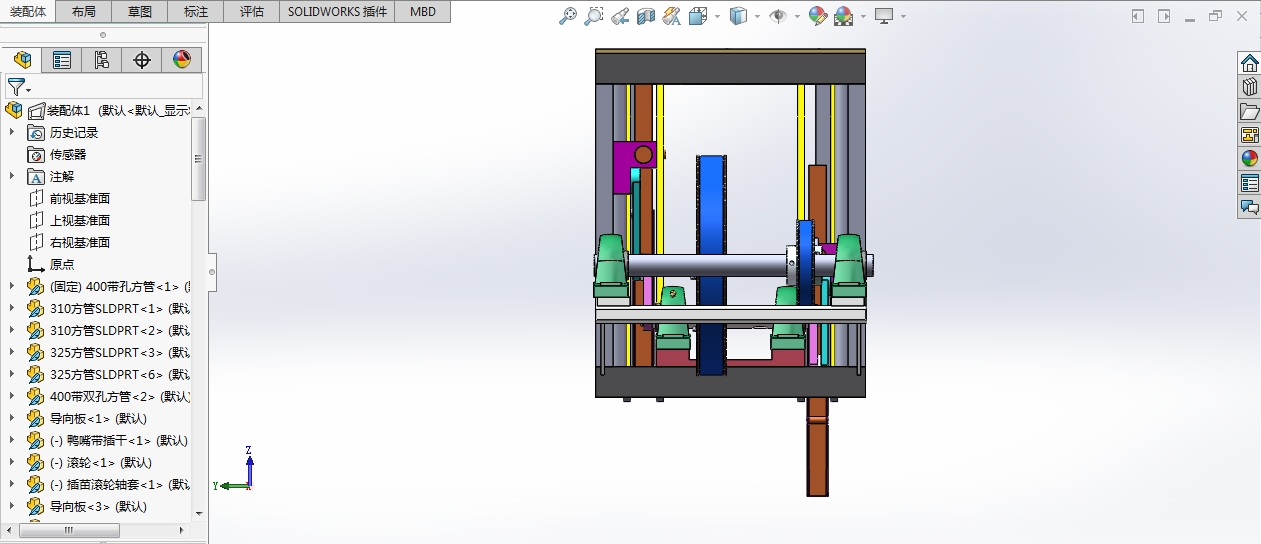
Task: Click the Previous View icon
Action: tap(620, 16)
